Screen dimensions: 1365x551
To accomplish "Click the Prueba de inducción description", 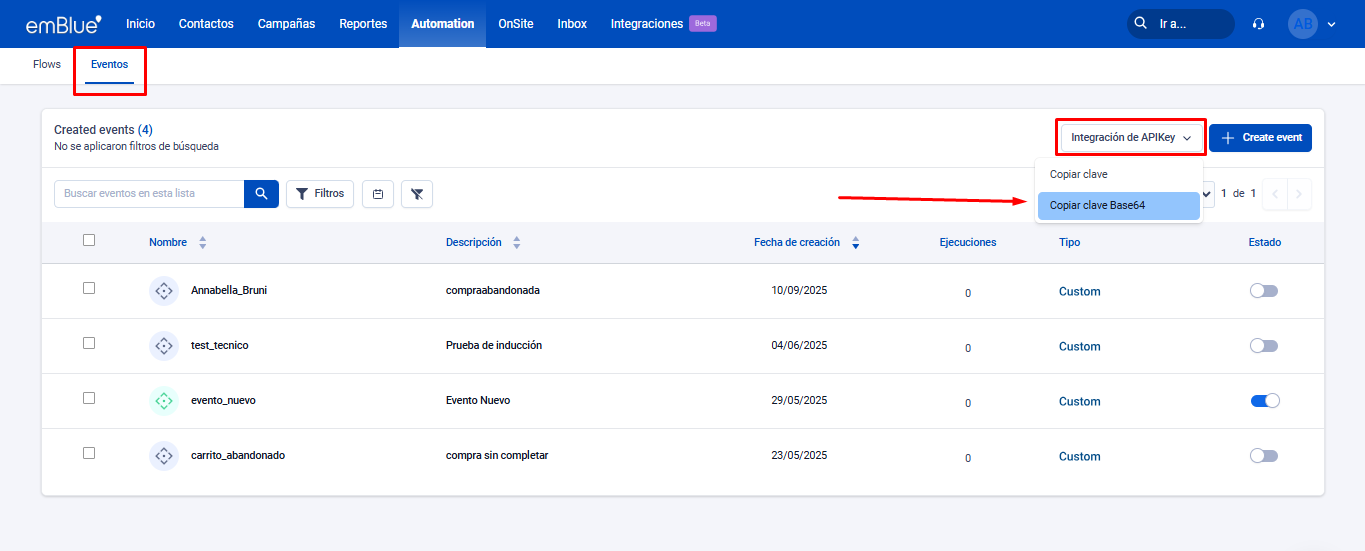I will pos(494,346).
